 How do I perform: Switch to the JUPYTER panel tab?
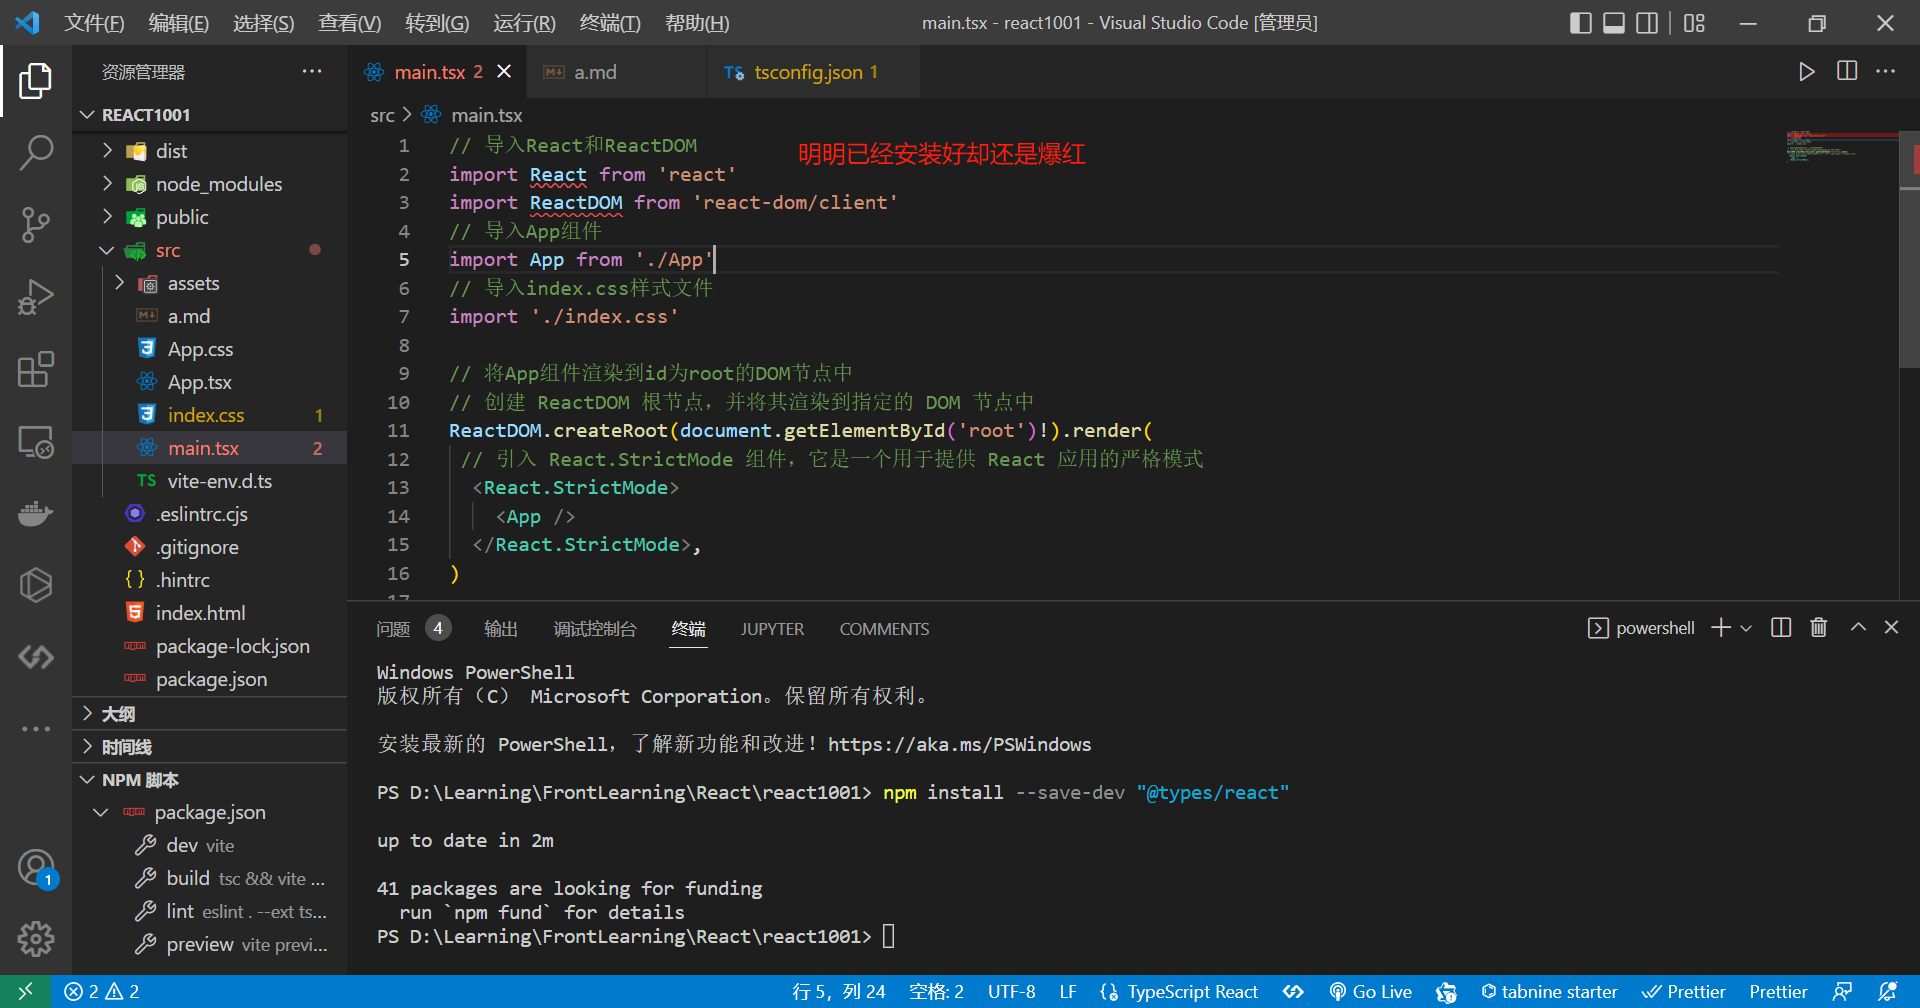pyautogui.click(x=772, y=628)
